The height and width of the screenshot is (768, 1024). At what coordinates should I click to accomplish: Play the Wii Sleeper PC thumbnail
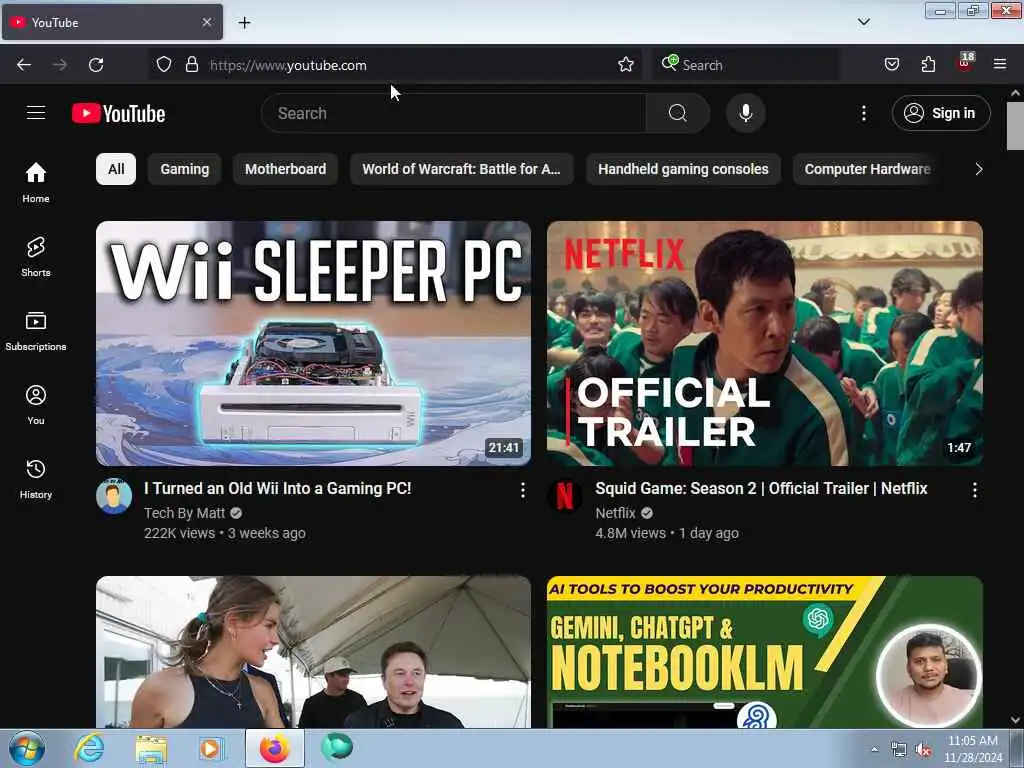[x=313, y=344]
